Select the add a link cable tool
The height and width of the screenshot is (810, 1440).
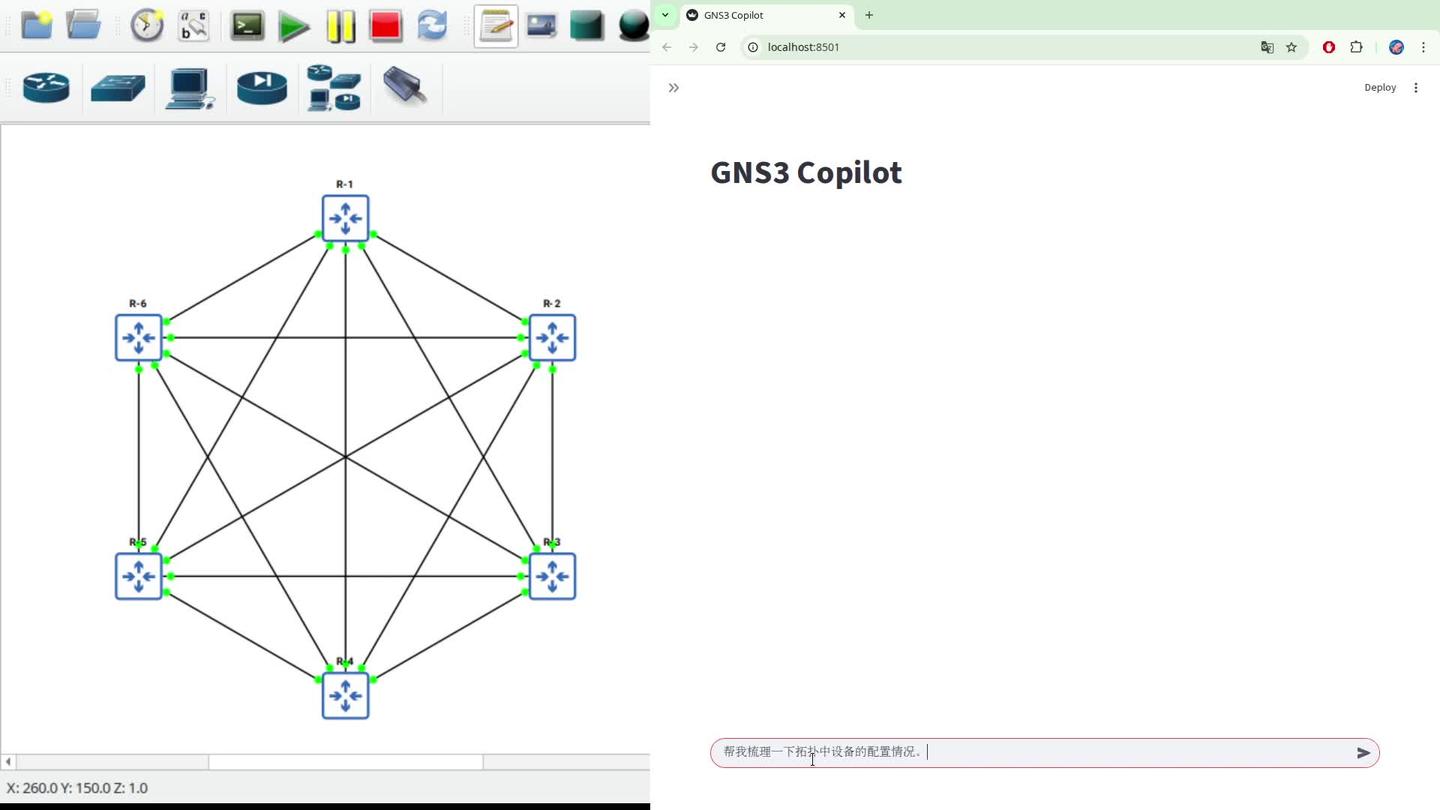point(406,87)
